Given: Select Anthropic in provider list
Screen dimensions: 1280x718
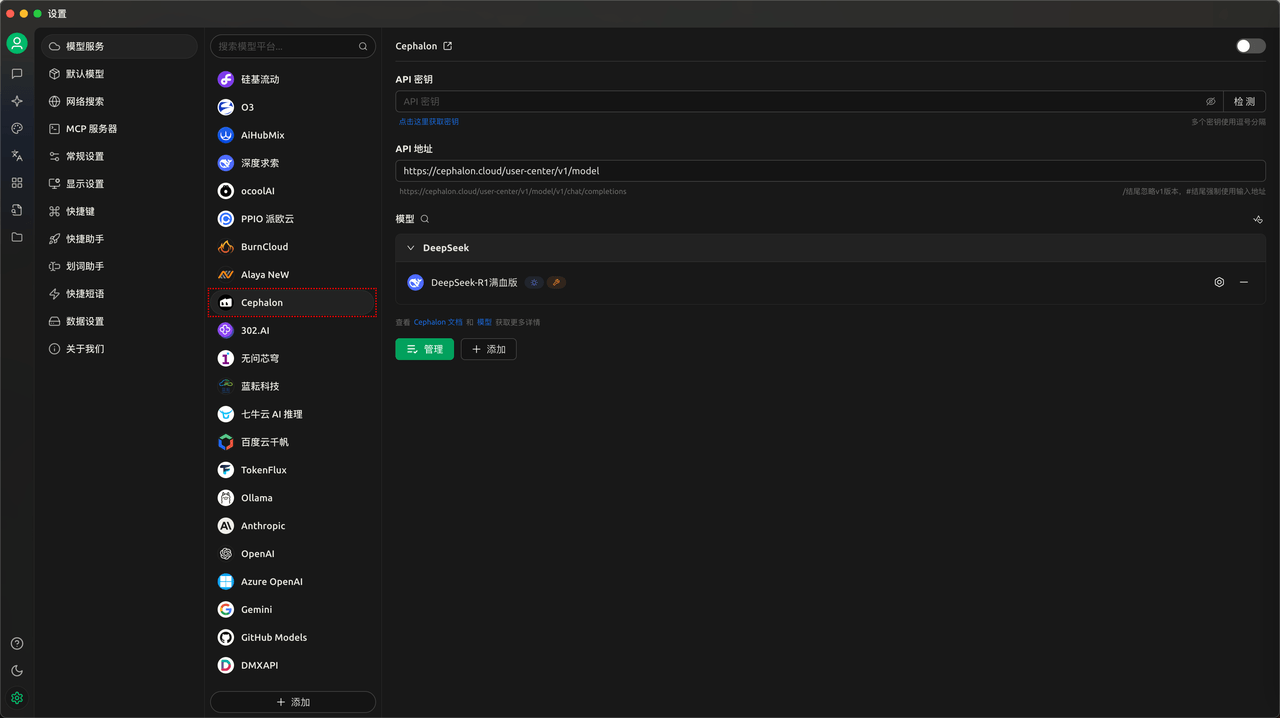Looking at the screenshot, I should [x=263, y=526].
